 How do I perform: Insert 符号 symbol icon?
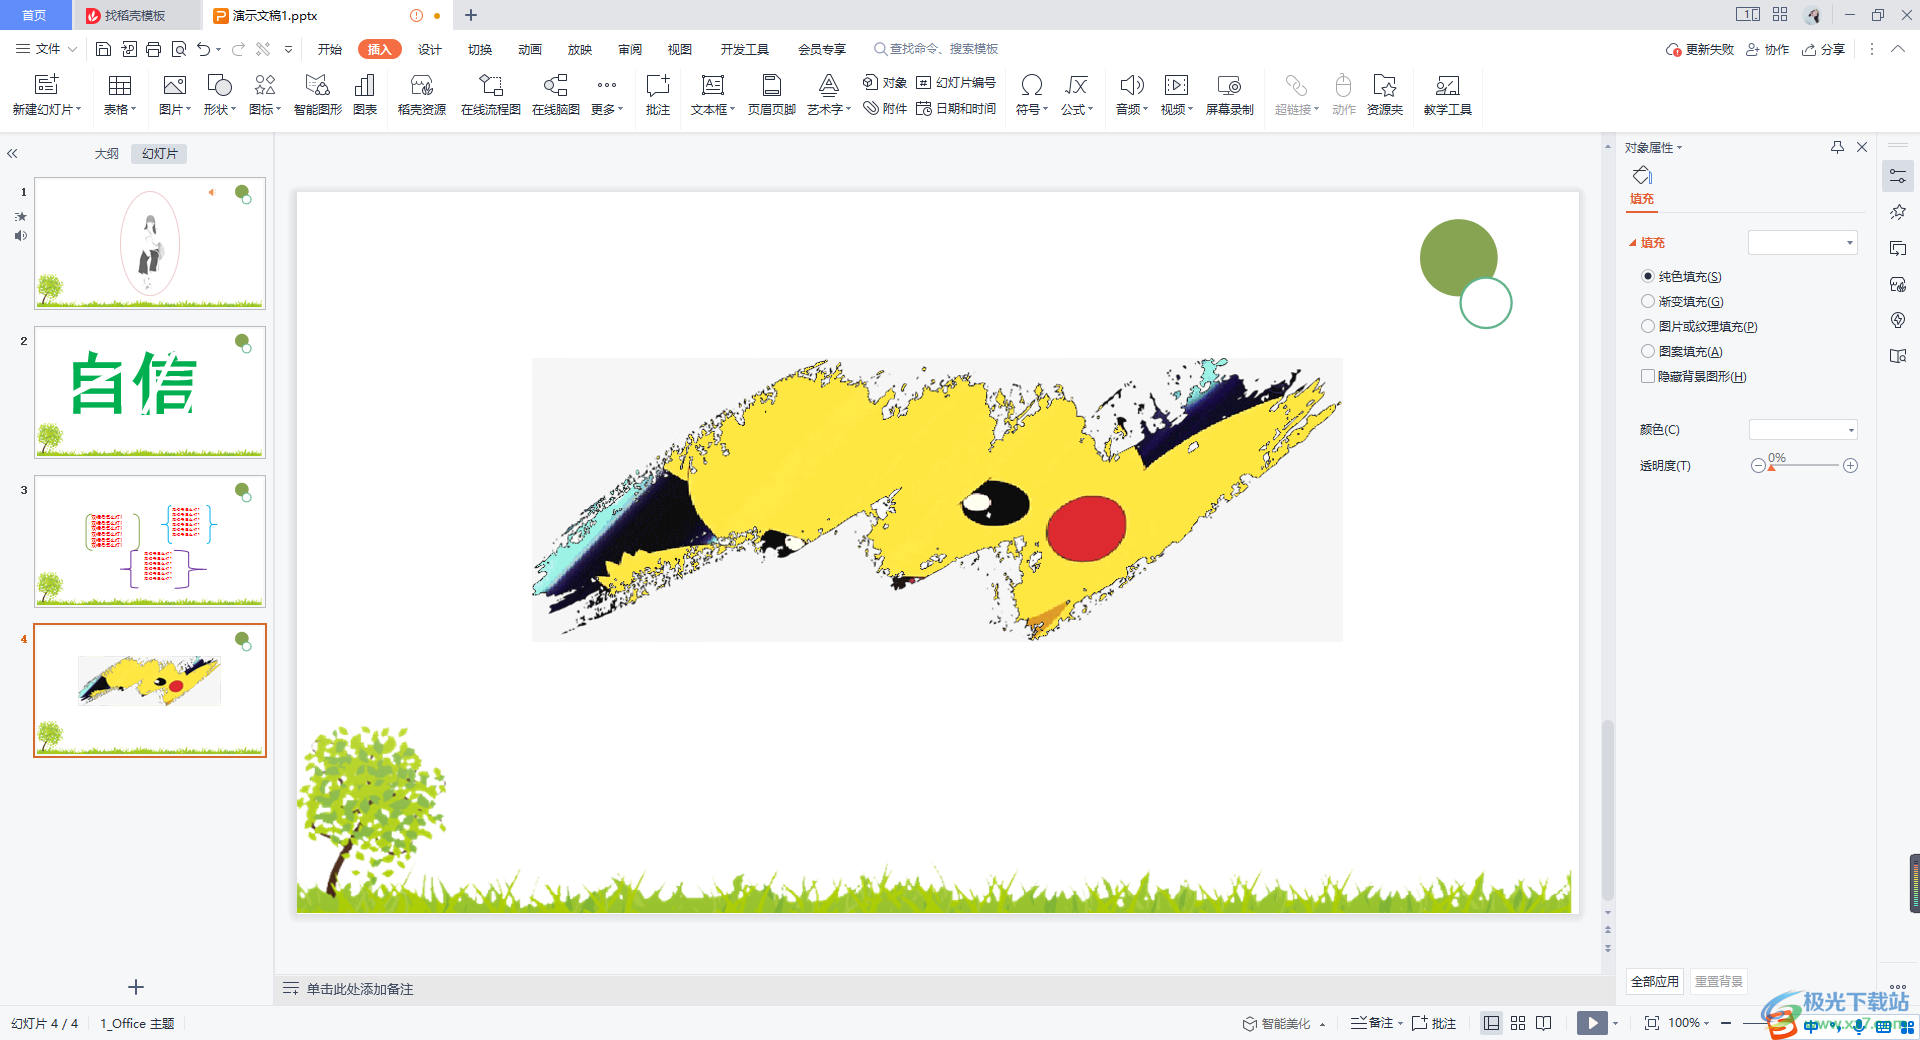pos(1031,85)
